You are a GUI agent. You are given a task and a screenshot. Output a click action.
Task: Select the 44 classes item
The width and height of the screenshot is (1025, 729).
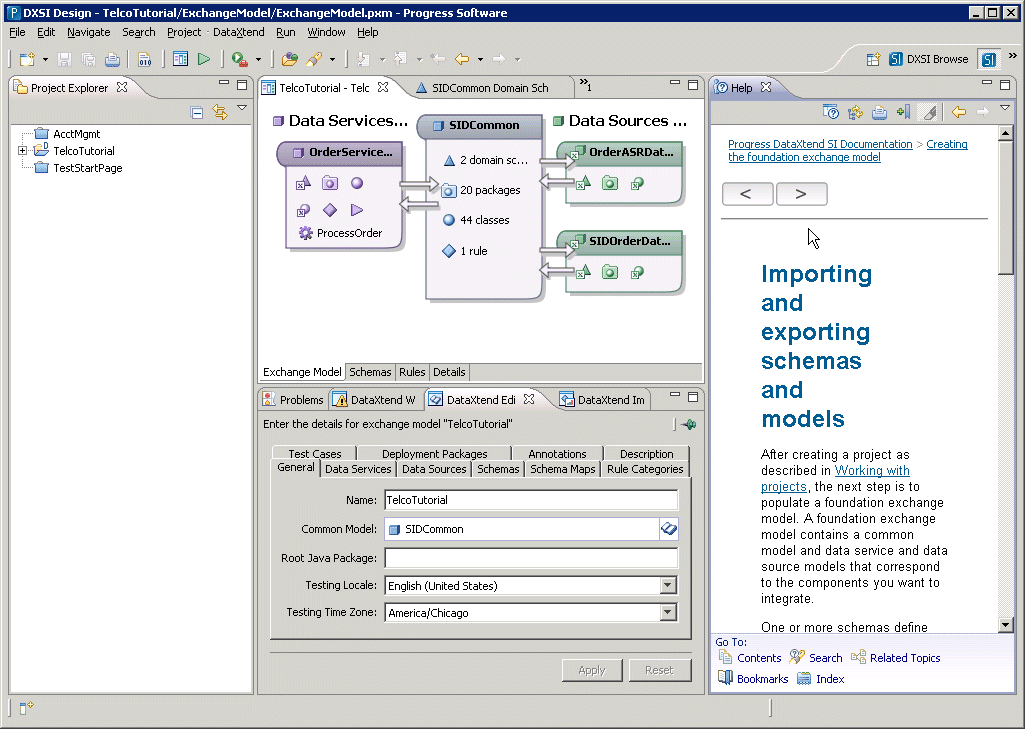pos(476,220)
